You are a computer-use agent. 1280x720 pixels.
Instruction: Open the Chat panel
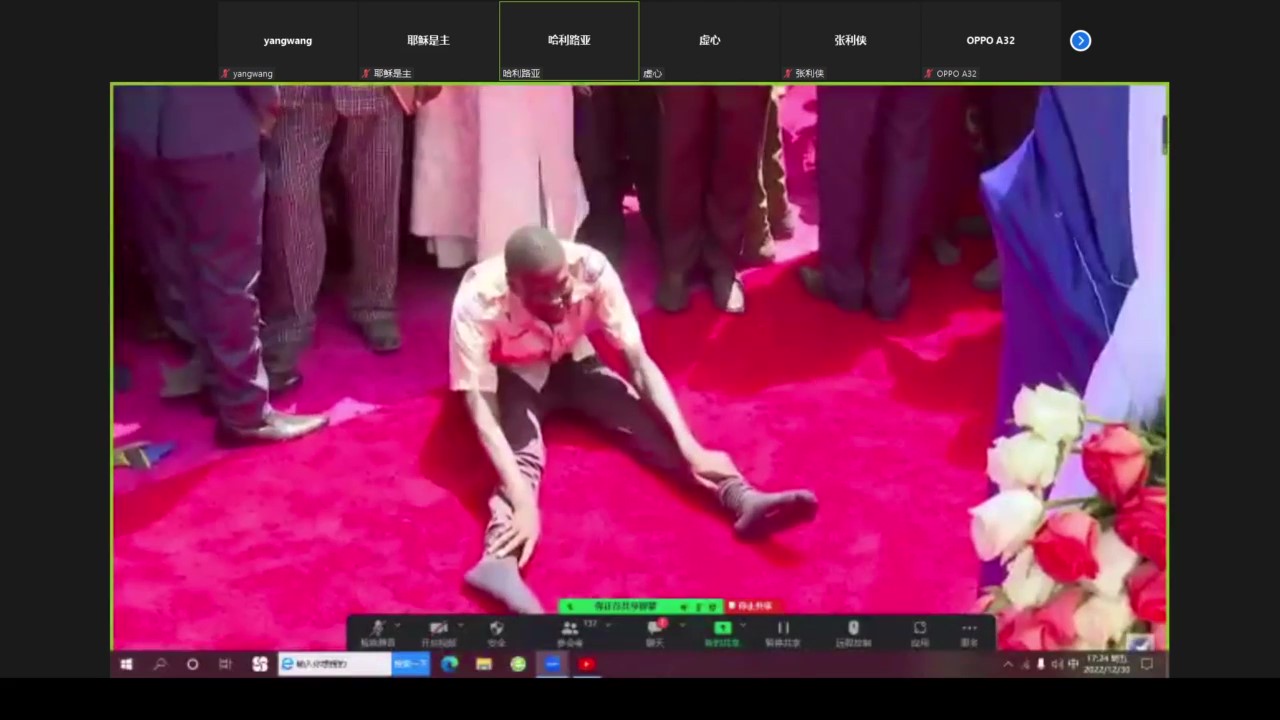(x=654, y=629)
